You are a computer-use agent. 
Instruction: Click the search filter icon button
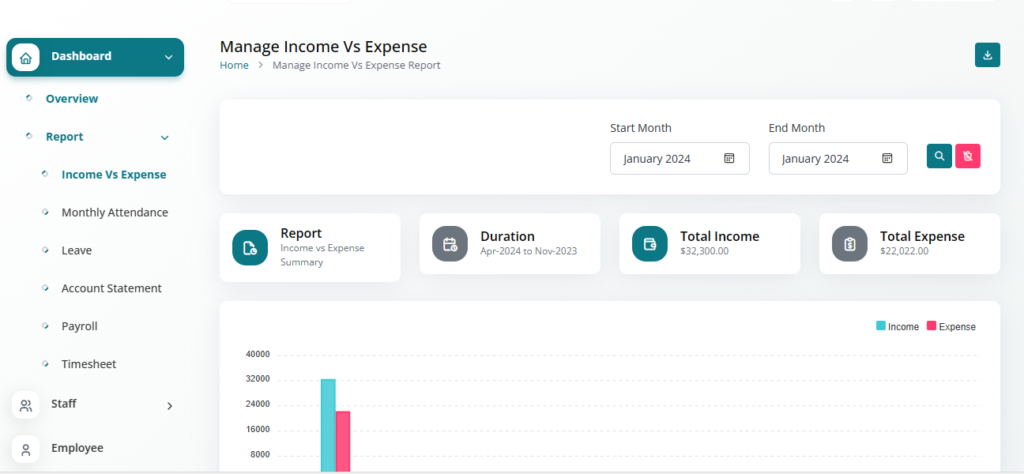[939, 156]
